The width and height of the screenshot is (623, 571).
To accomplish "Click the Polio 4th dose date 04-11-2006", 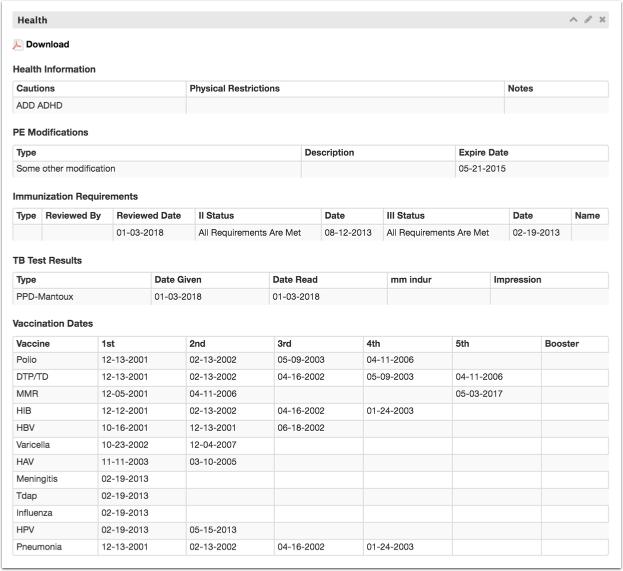I will pyautogui.click(x=390, y=360).
